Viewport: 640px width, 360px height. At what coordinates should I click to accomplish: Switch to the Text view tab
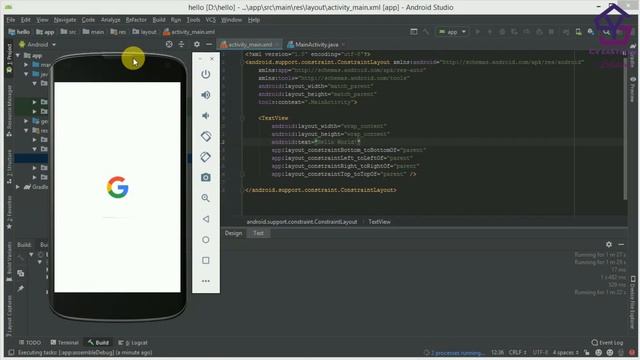coord(258,233)
